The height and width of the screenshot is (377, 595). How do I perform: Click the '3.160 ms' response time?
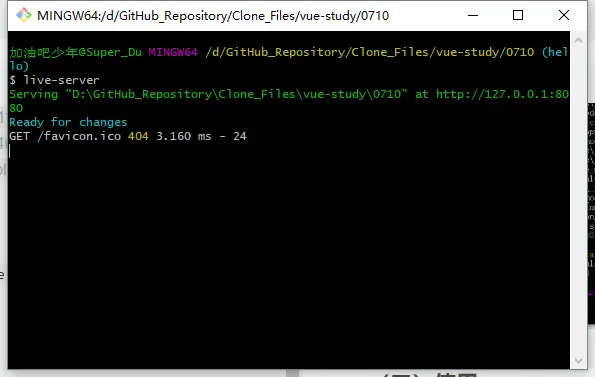pos(184,136)
